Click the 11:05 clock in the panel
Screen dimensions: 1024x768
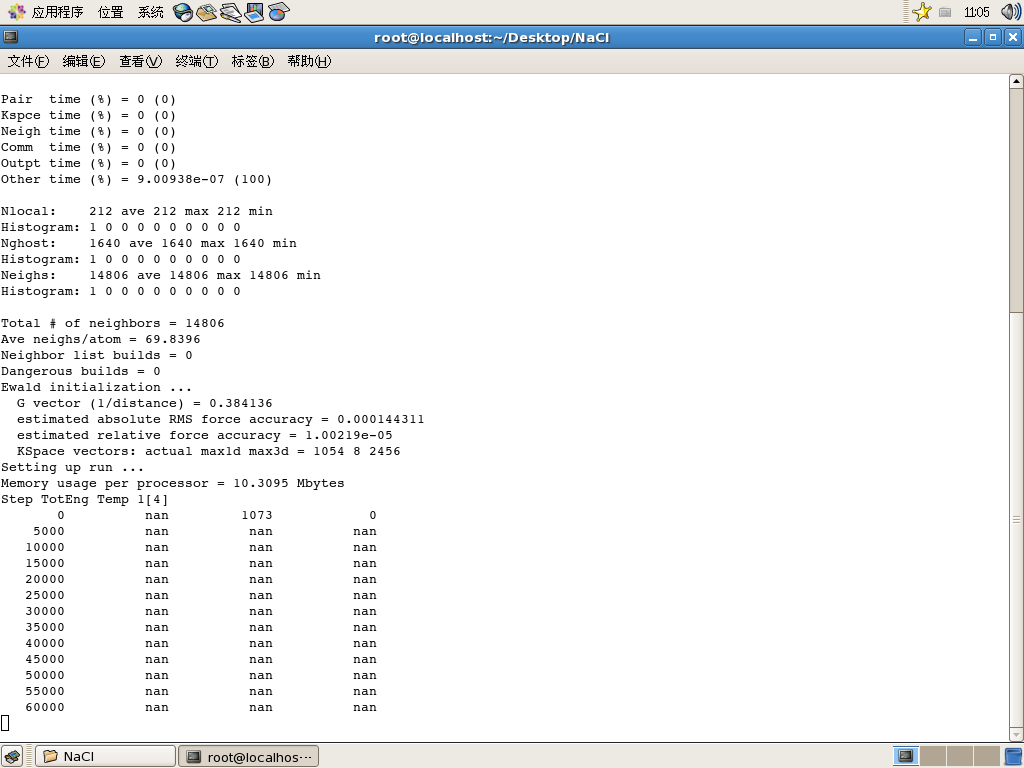point(976,12)
